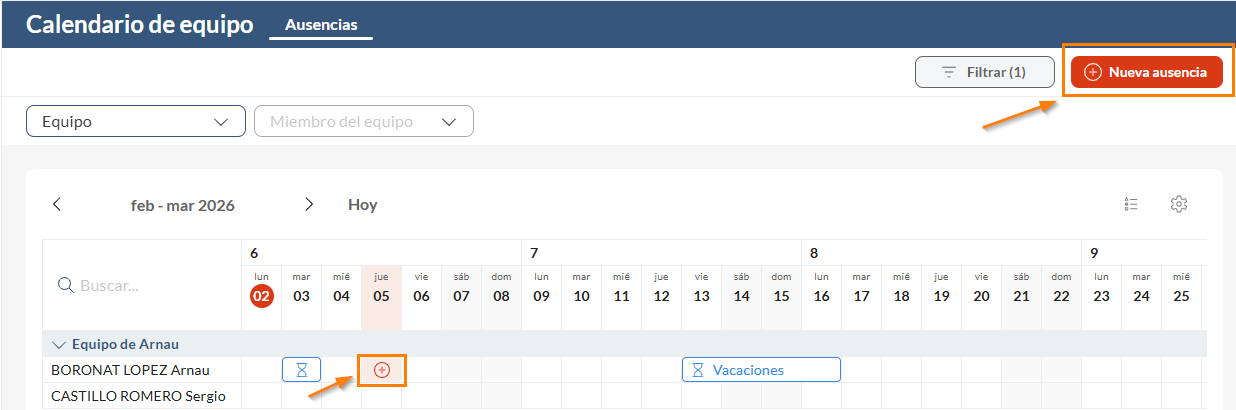Open Miembro del equipo dropdown

click(364, 121)
